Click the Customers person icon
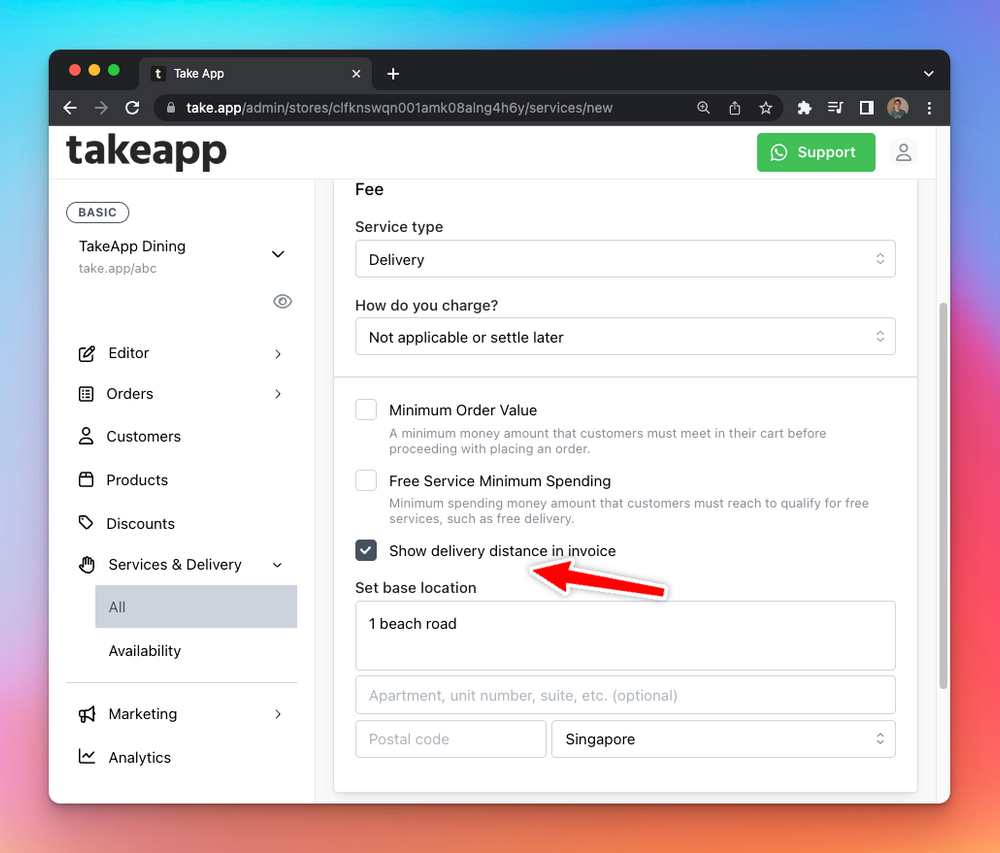Viewport: 1000px width, 853px height. (86, 436)
